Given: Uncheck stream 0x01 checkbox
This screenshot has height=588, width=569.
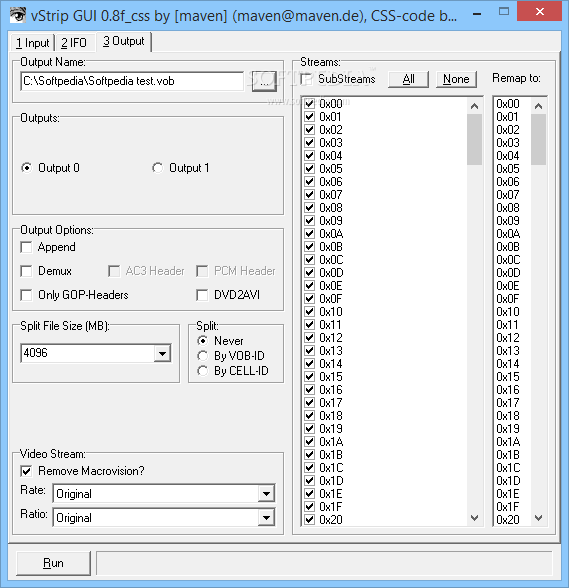Looking at the screenshot, I should (309, 117).
